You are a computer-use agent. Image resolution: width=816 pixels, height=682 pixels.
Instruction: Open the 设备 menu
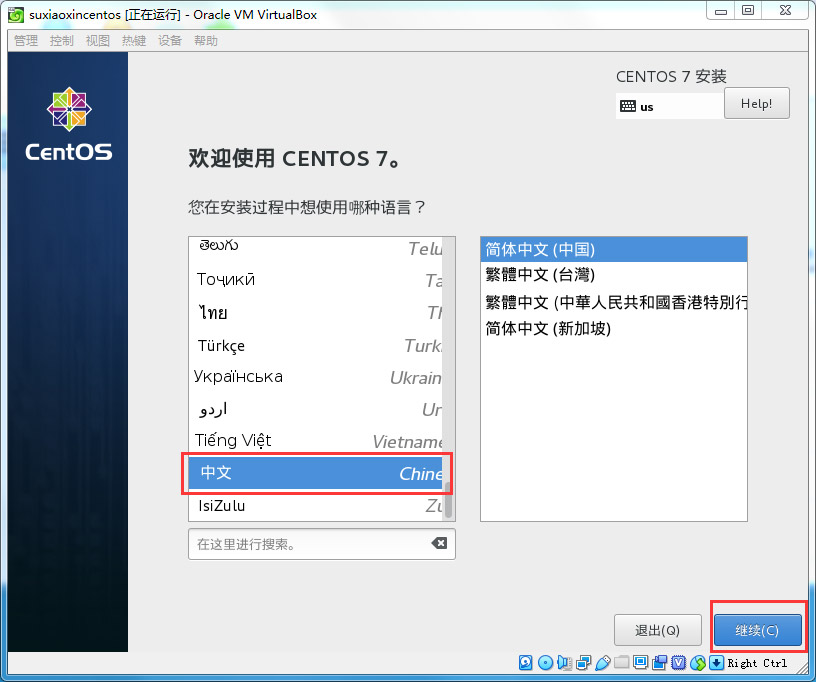click(170, 41)
